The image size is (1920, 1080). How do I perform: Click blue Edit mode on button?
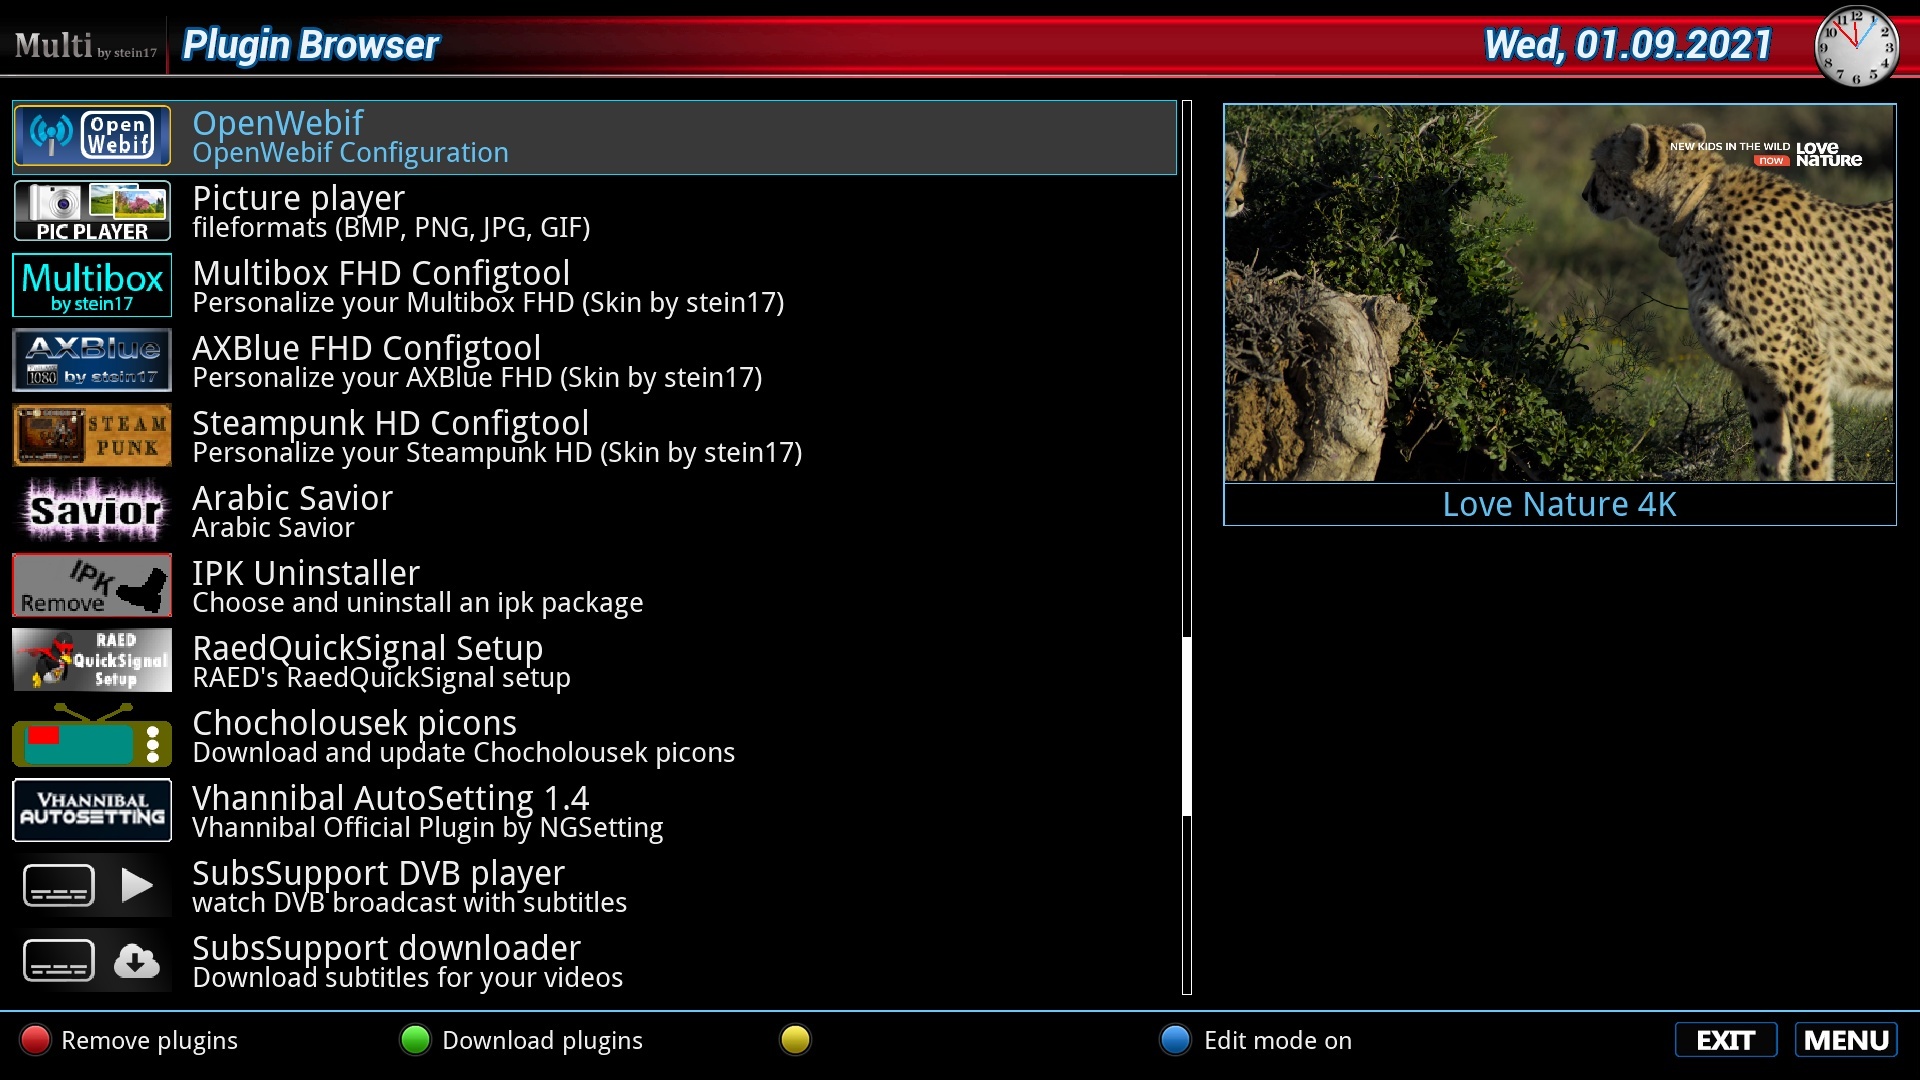coord(1255,1040)
